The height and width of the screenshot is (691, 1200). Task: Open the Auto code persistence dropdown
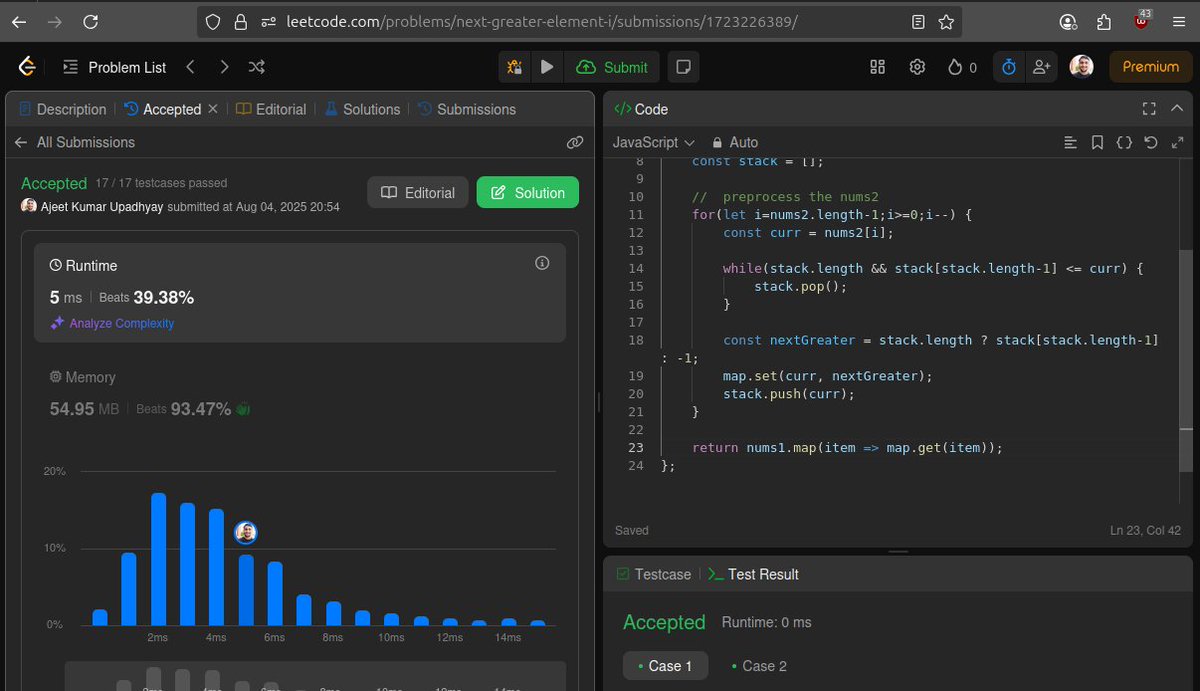(x=735, y=142)
